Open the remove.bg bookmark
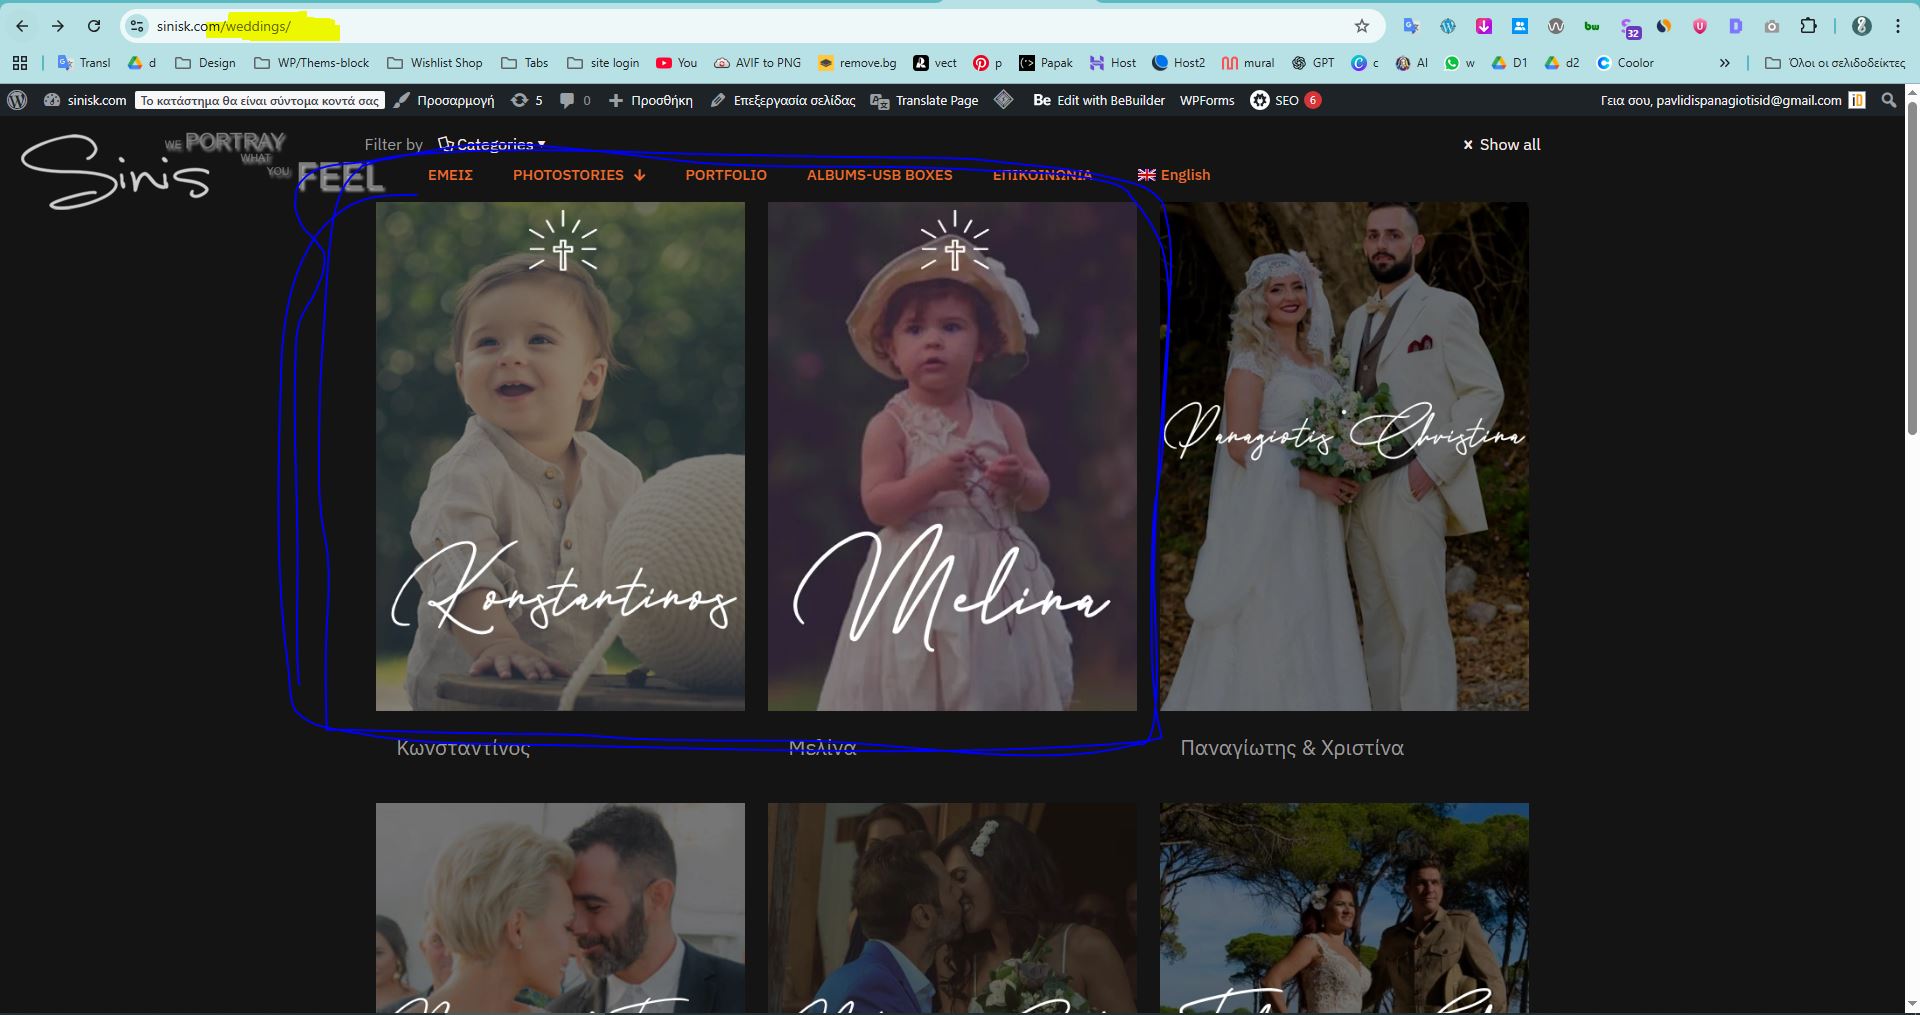Screen dimensions: 1920x1015 click(857, 63)
